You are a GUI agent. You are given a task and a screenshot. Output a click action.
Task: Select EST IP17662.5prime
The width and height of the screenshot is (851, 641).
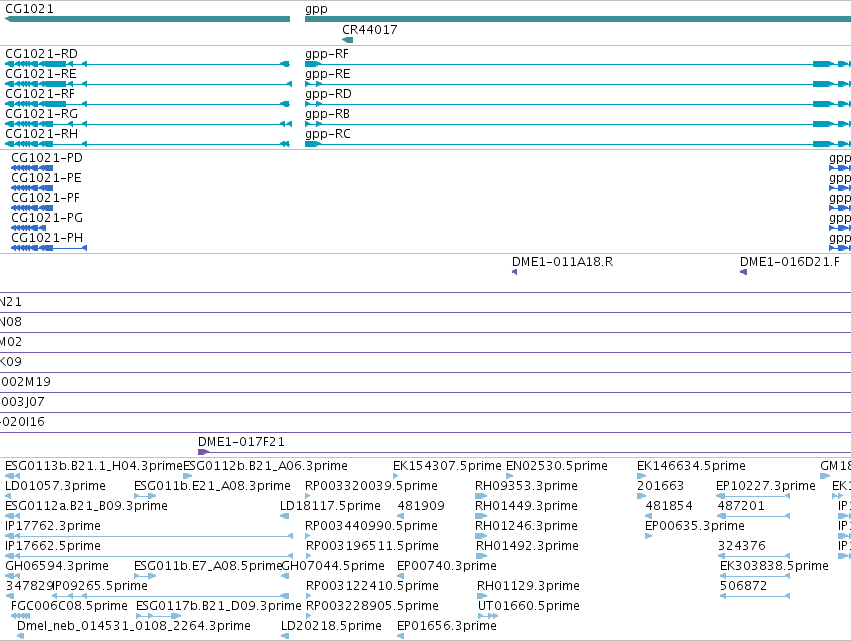tap(53, 547)
